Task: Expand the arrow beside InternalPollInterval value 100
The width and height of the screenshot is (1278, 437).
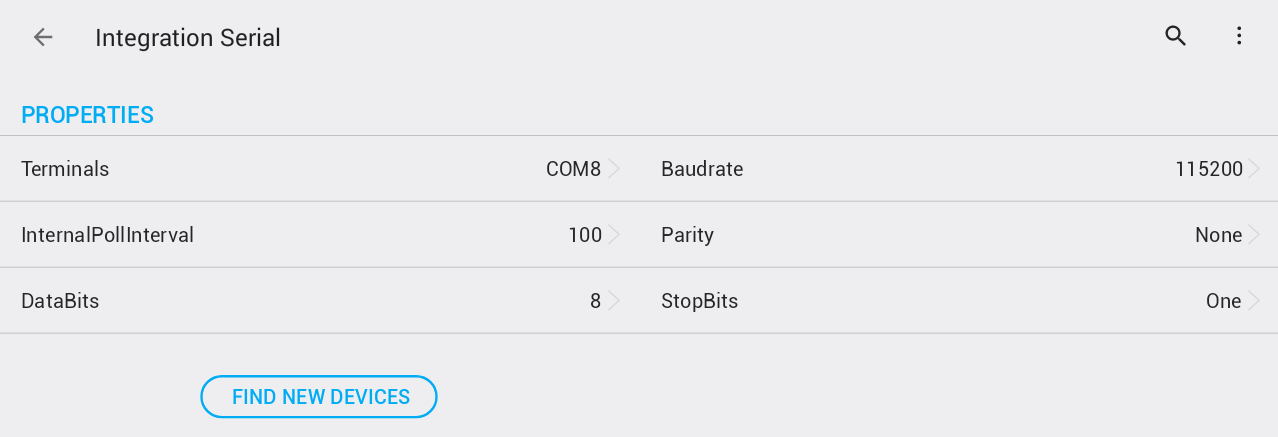Action: (614, 235)
